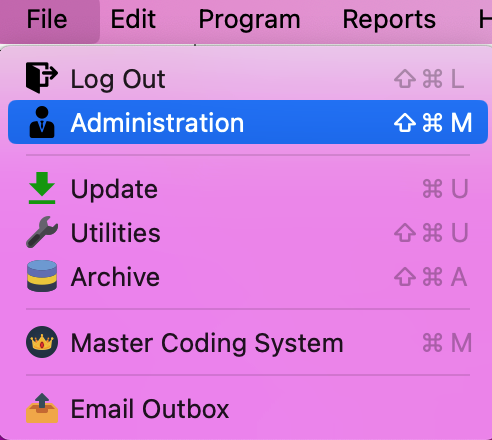Click the Log Out door-arrow icon
The width and height of the screenshot is (492, 440).
pyautogui.click(x=42, y=78)
